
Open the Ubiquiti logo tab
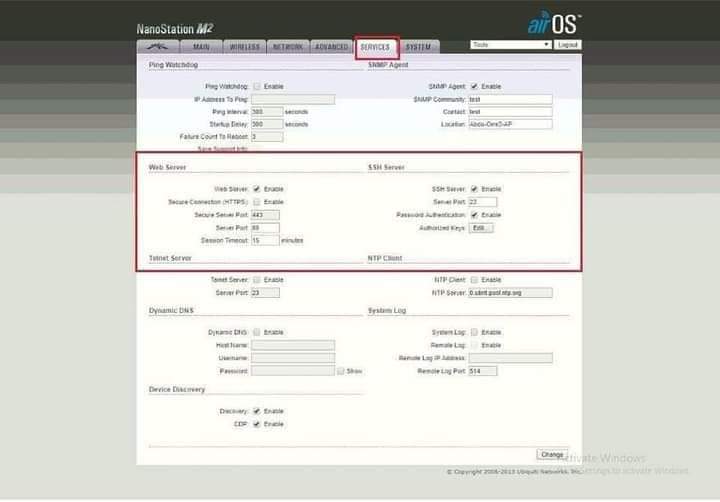(156, 47)
